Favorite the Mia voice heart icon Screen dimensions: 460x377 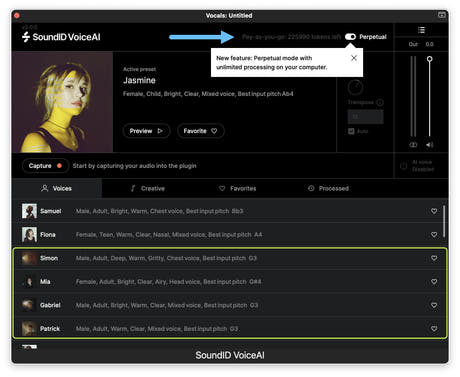pos(434,282)
